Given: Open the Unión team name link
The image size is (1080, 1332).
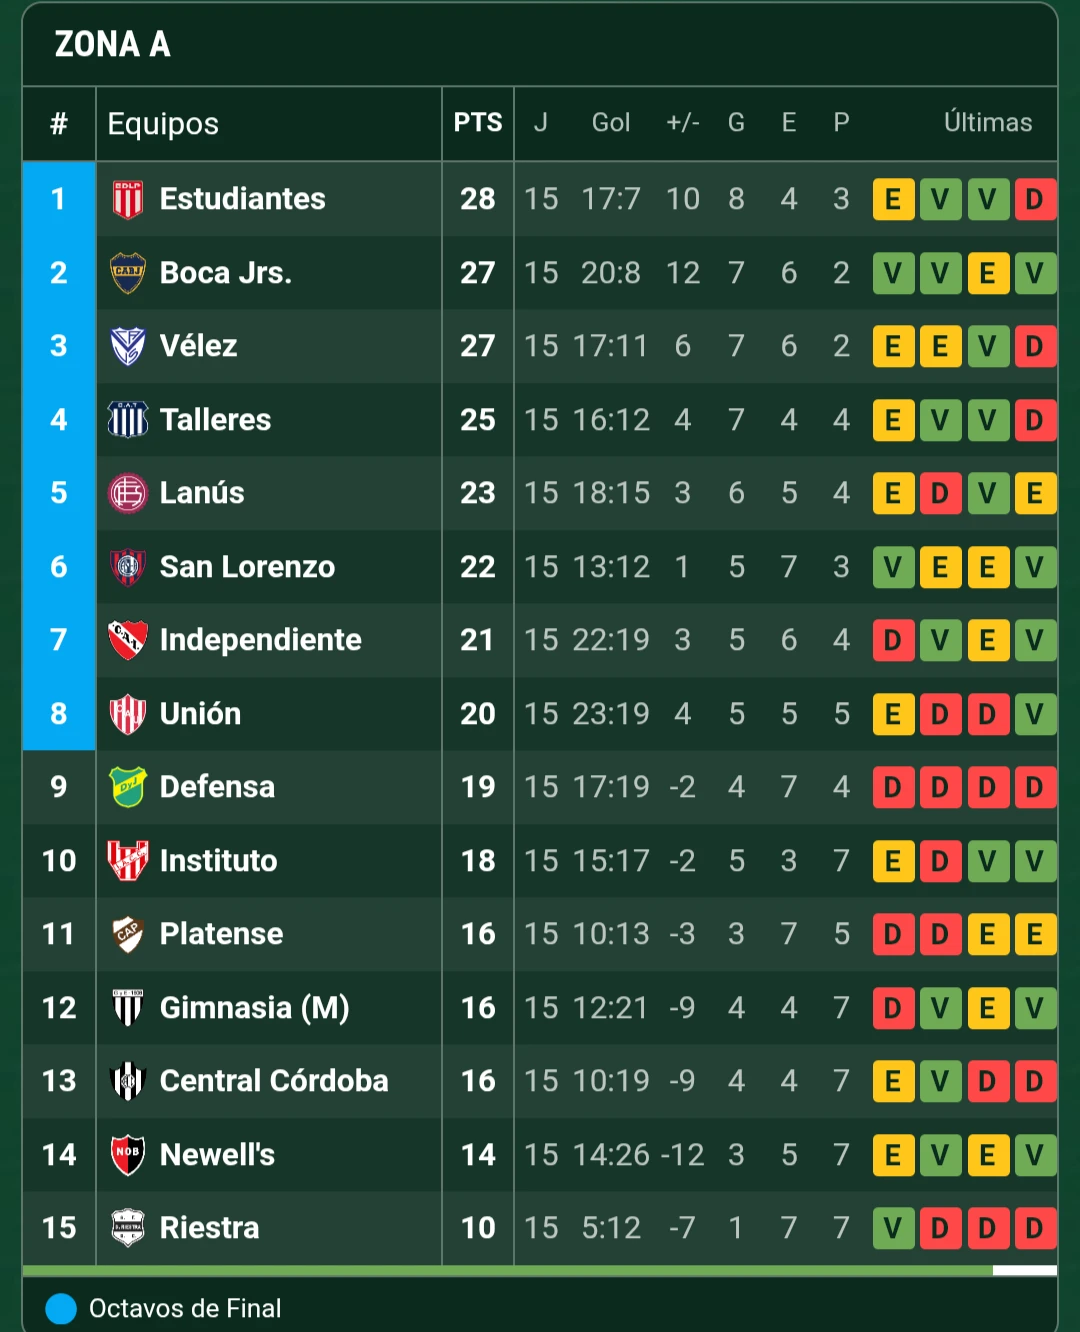Looking at the screenshot, I should 200,714.
